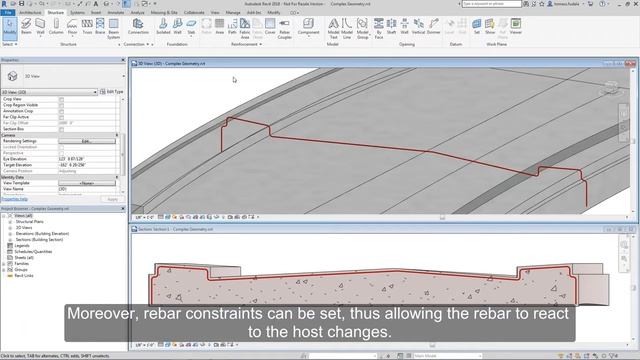Choose the Beam structural tool

[x=26, y=27]
